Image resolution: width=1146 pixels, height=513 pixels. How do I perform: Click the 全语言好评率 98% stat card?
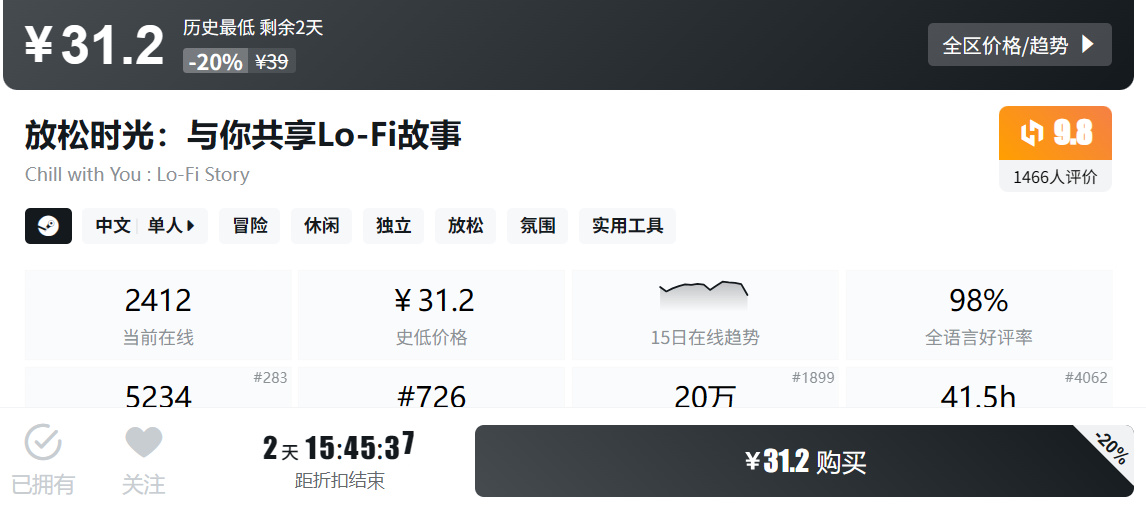978,314
